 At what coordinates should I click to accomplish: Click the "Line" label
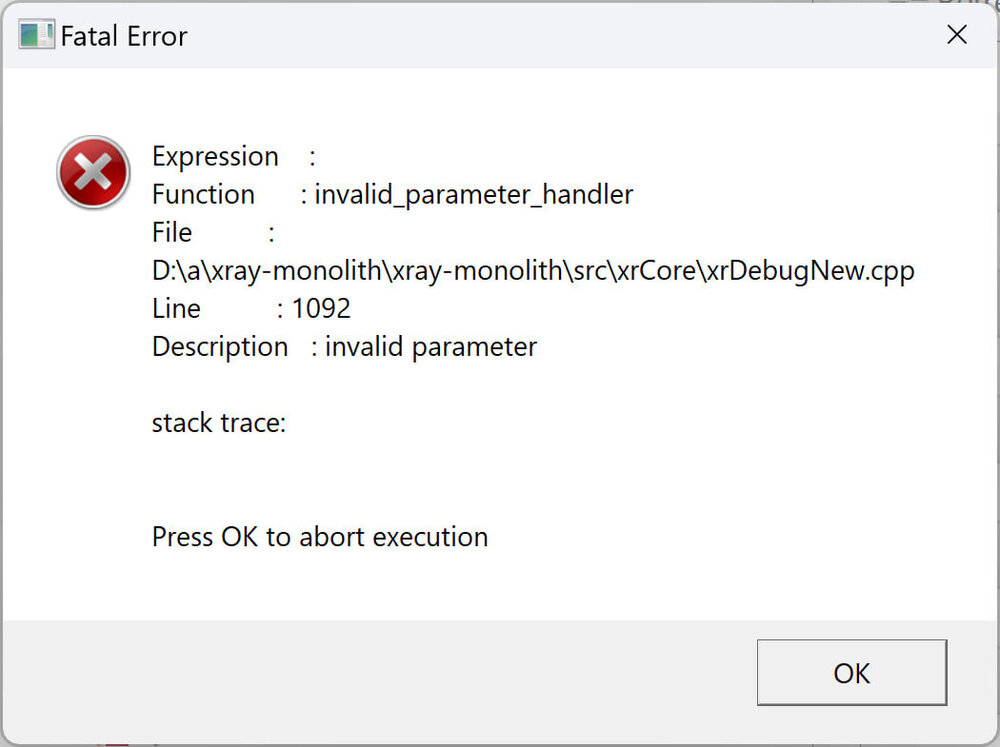point(176,309)
